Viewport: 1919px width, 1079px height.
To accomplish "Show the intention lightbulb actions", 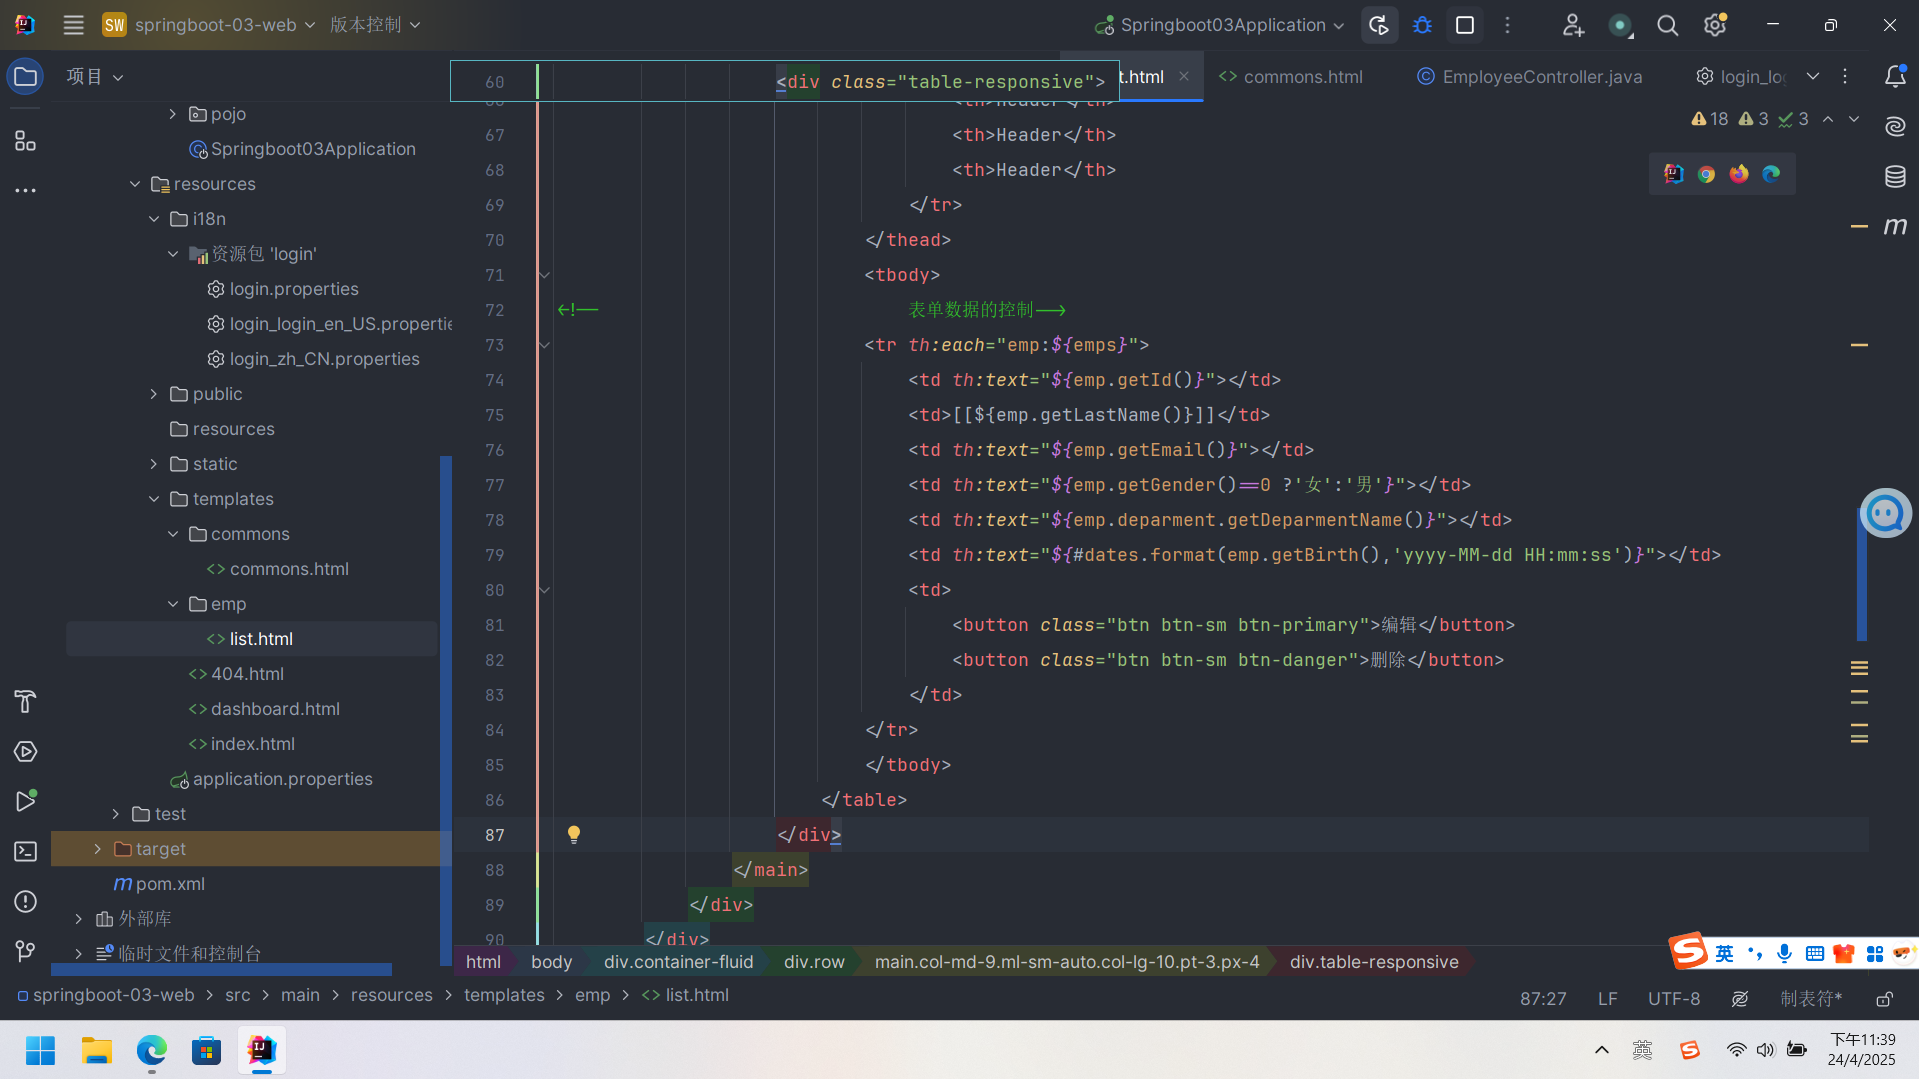I will [573, 834].
